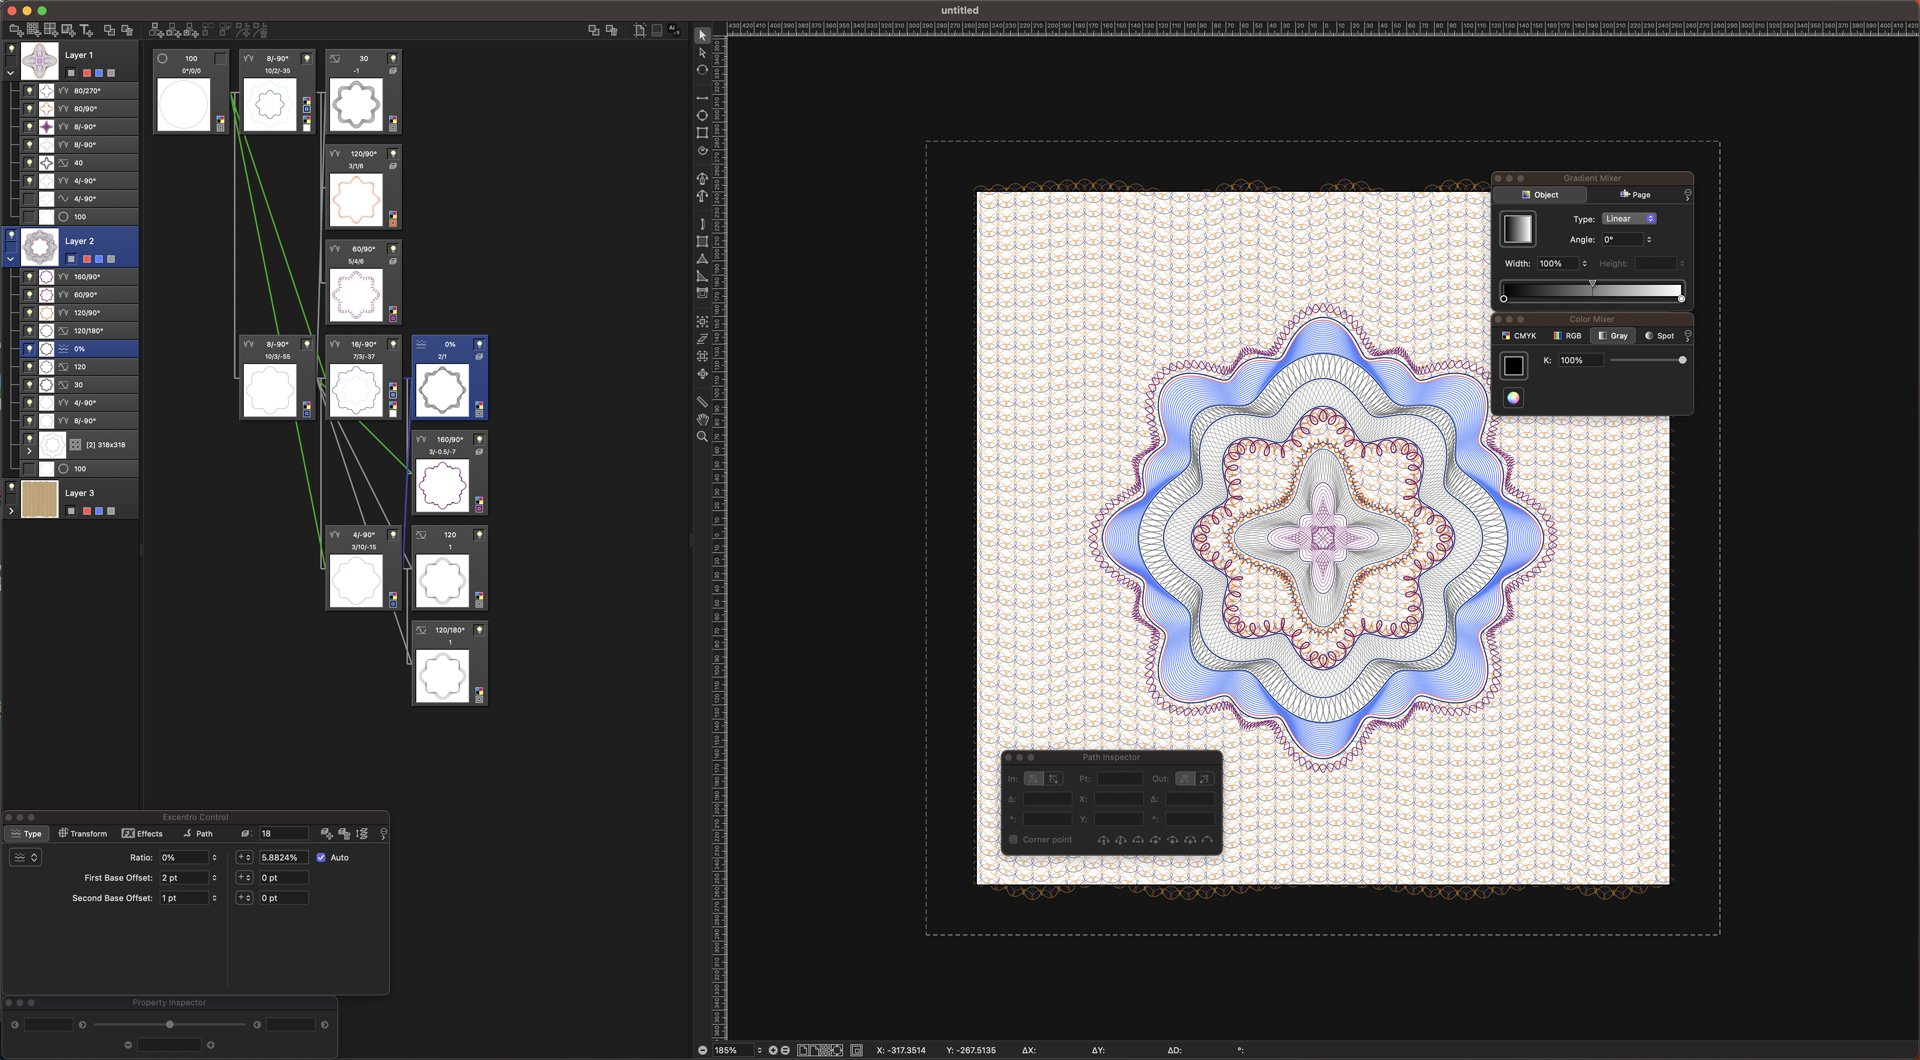The height and width of the screenshot is (1060, 1920).
Task: Select the arrow selection tool
Action: (702, 35)
